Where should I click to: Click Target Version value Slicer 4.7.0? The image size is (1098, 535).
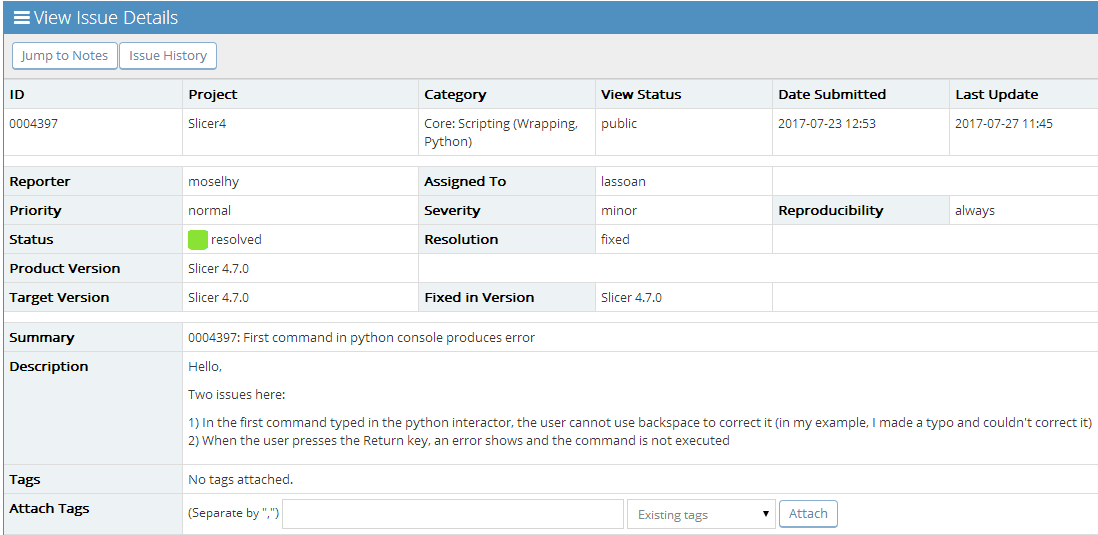218,298
